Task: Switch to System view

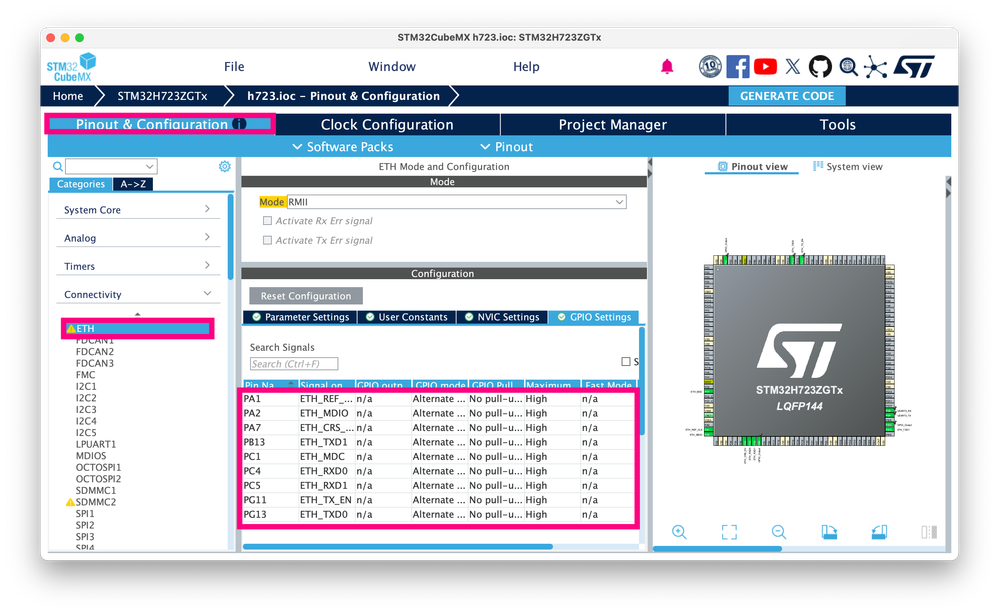Action: coord(847,166)
